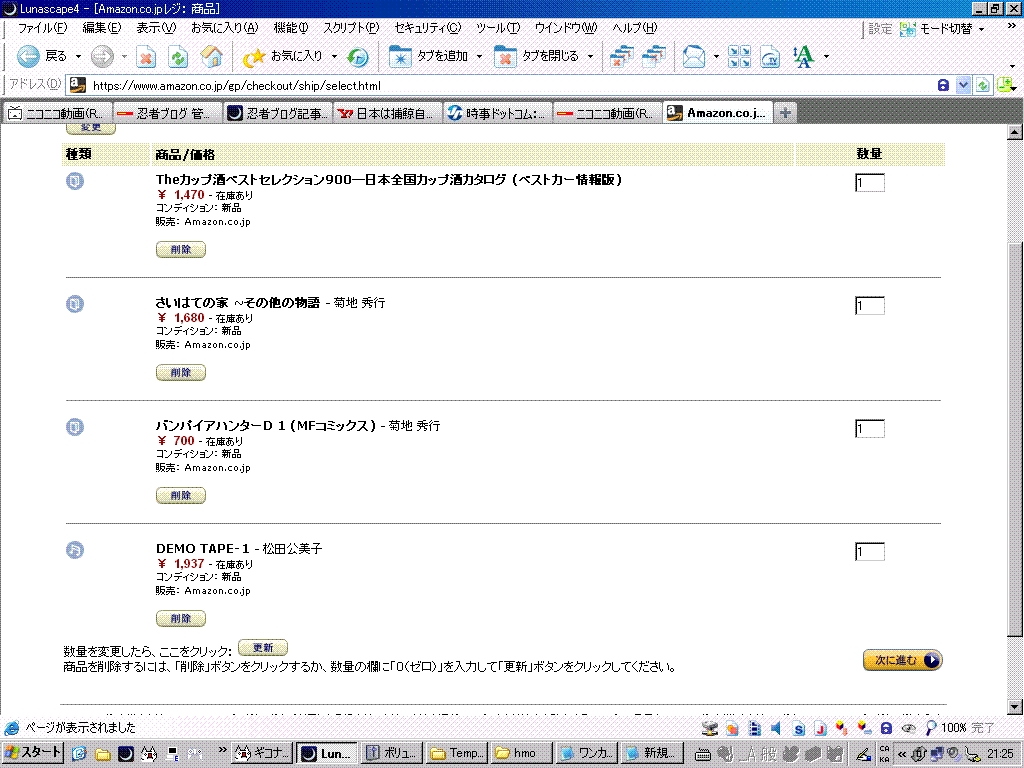This screenshot has height=768, width=1024.
Task: Open the hmo folder taskbar button
Action: pos(522,753)
